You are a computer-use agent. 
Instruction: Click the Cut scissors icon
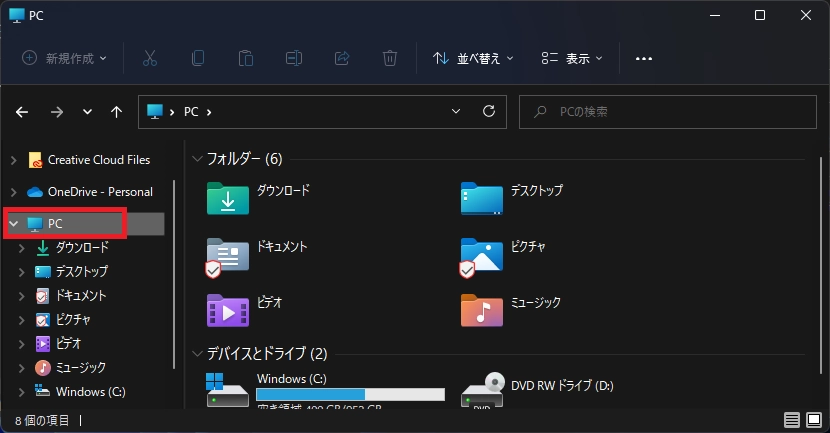[150, 58]
